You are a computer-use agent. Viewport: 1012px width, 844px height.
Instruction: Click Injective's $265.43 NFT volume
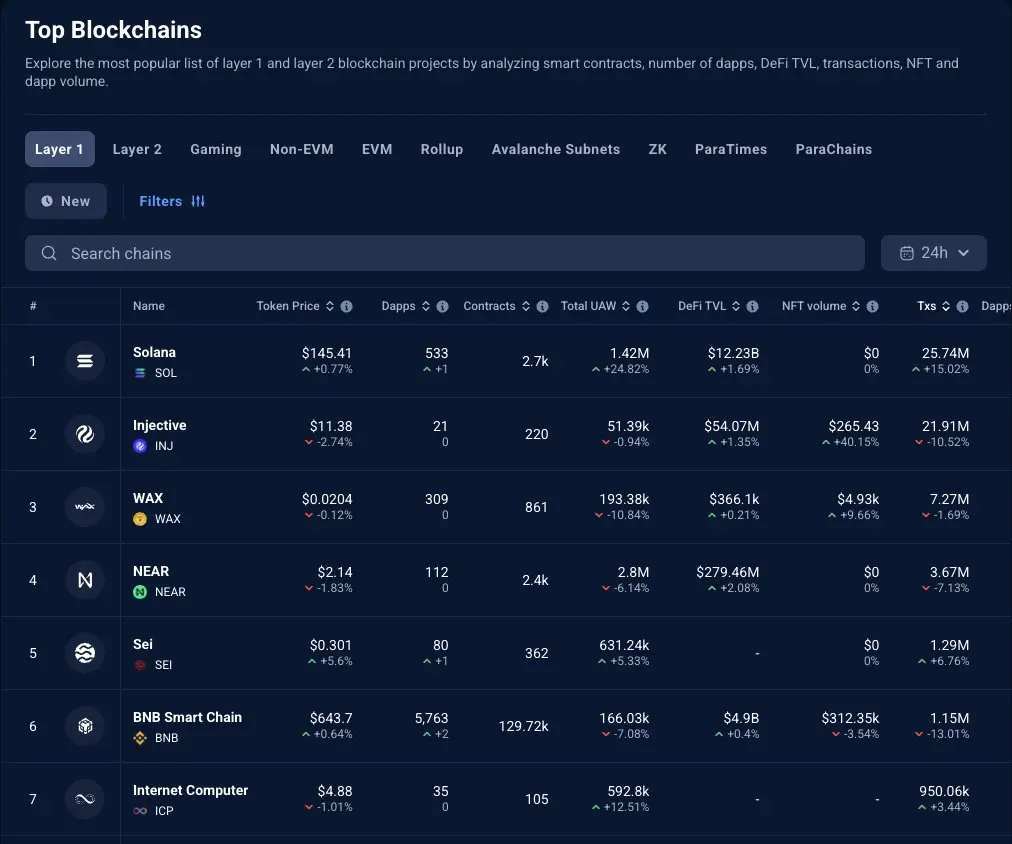[853, 426]
